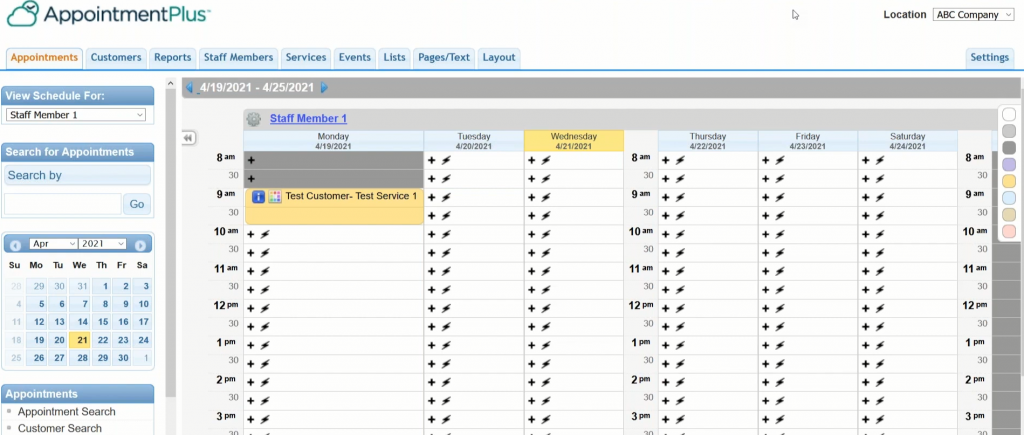
Task: Switch to the Customers tab
Action: 116,57
